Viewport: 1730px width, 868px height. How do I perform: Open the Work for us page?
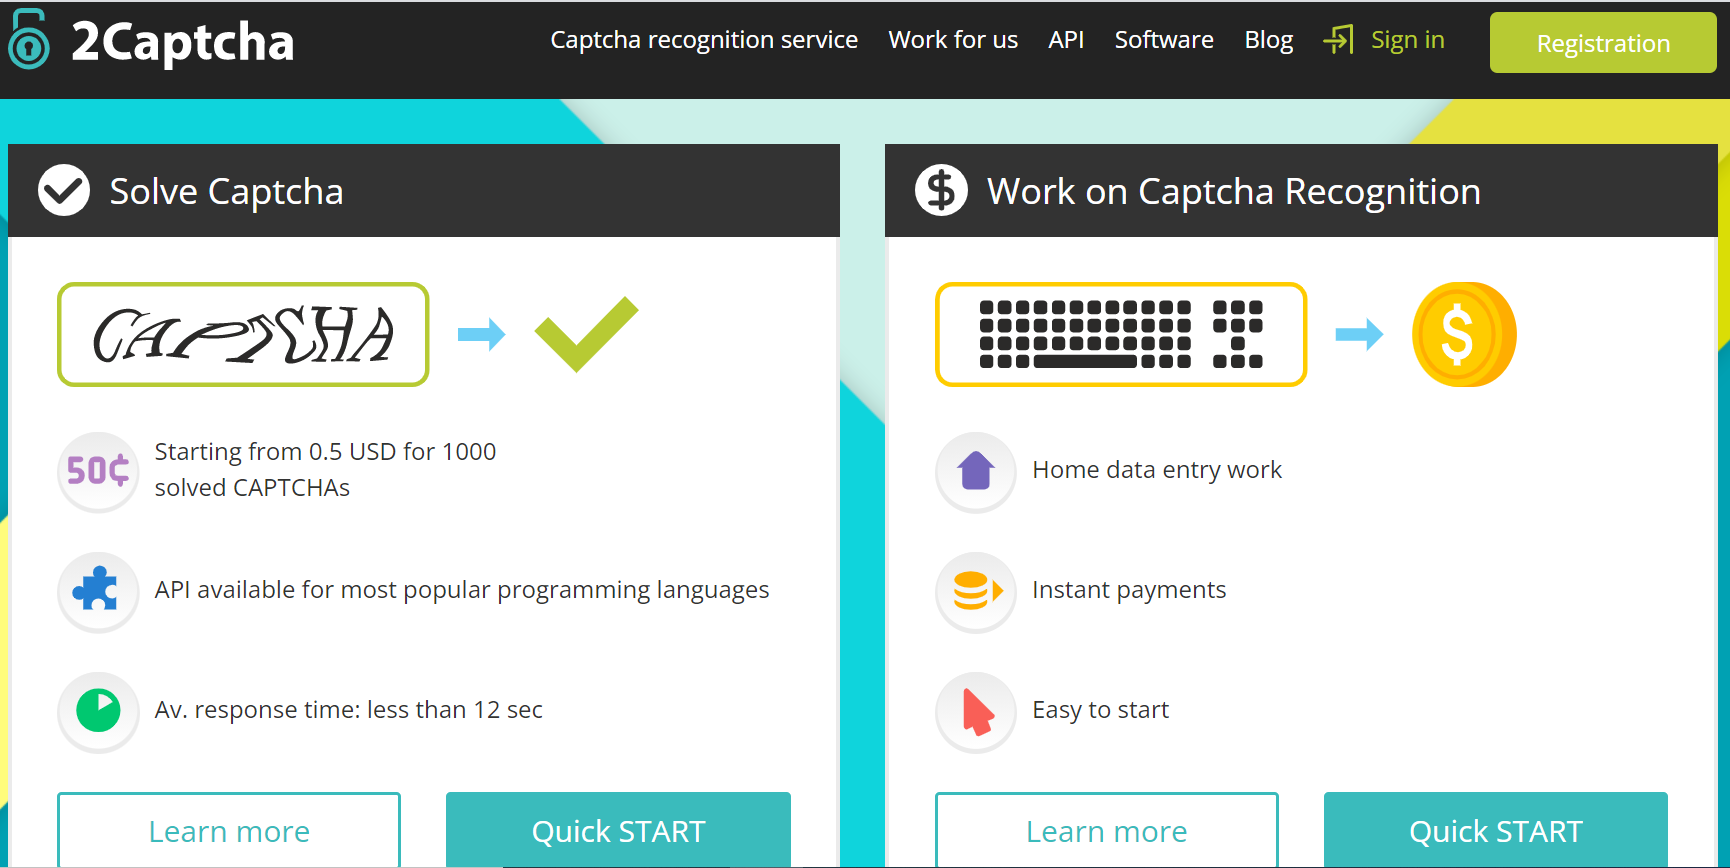pos(953,40)
